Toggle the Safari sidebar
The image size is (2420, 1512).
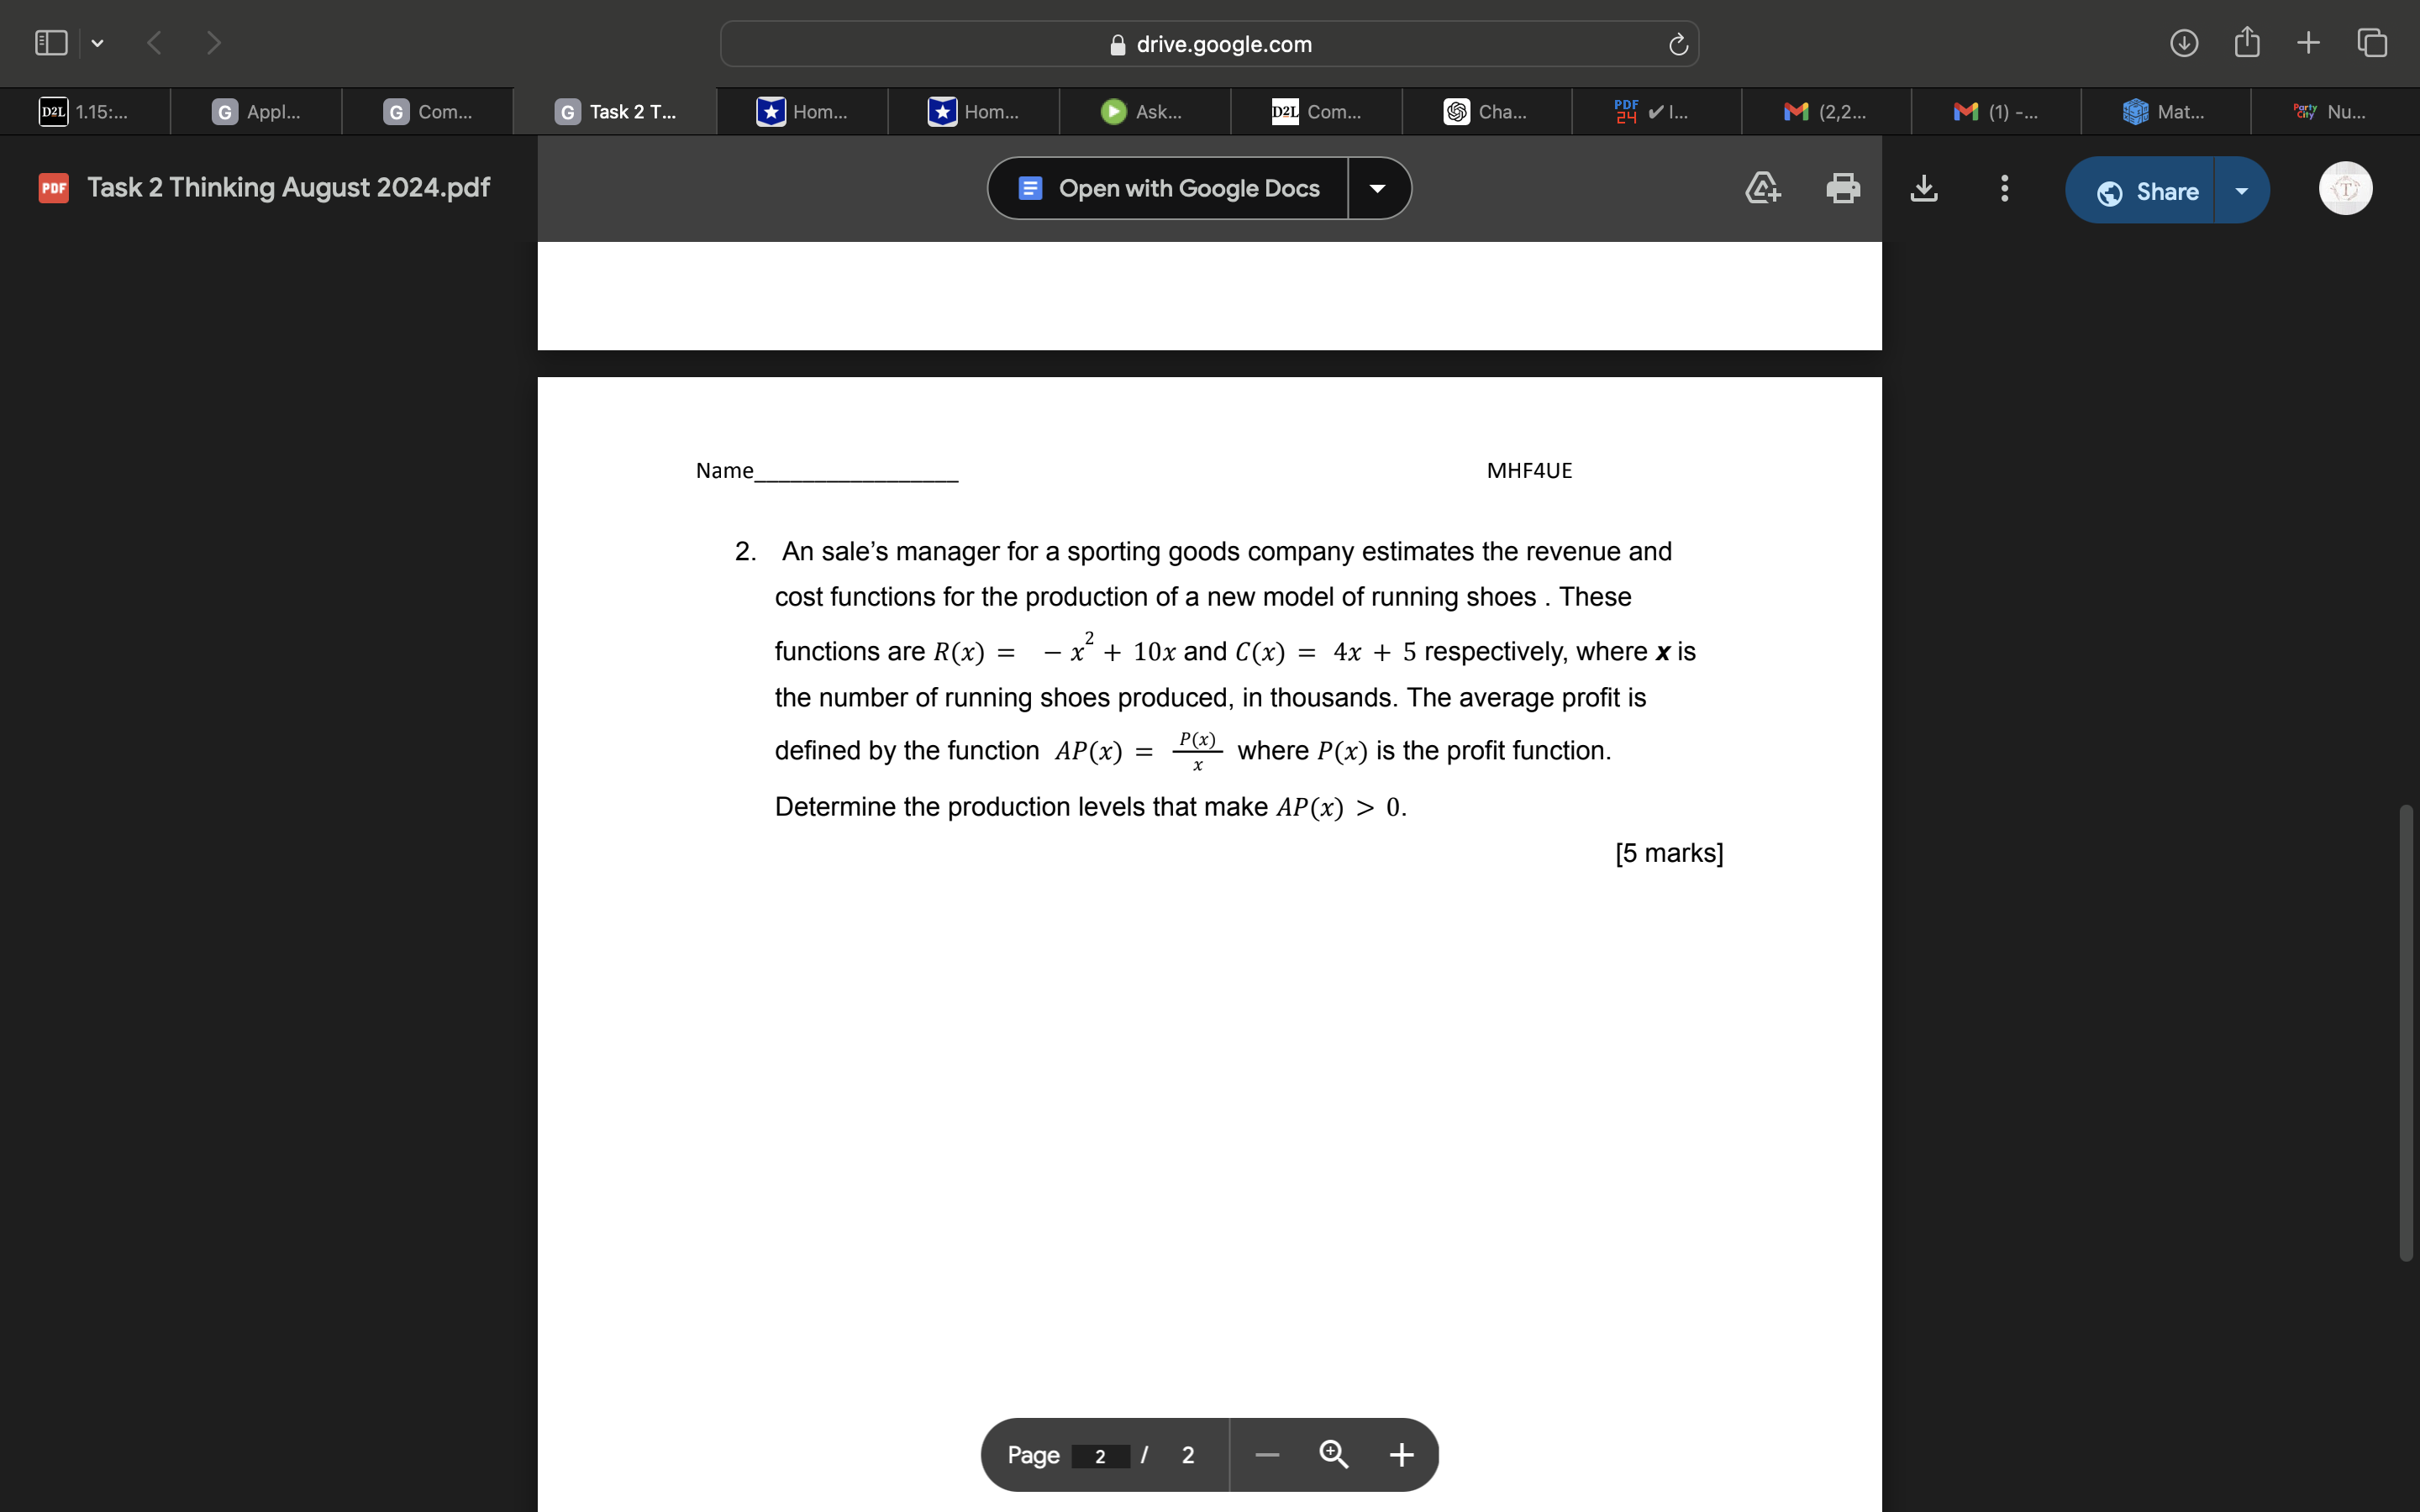[50, 42]
